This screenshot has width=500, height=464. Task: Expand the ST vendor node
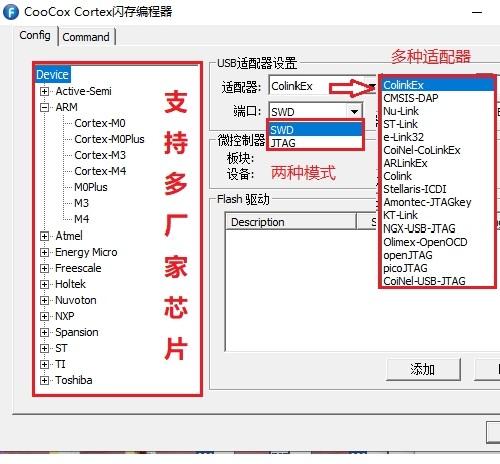(44, 348)
